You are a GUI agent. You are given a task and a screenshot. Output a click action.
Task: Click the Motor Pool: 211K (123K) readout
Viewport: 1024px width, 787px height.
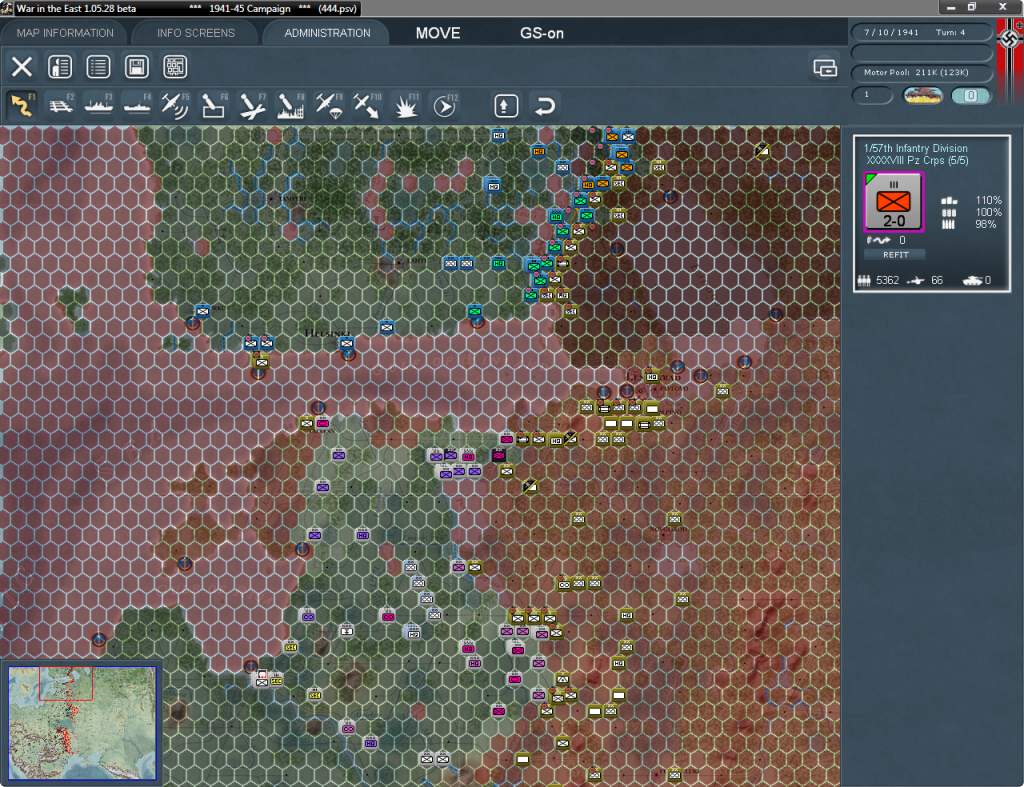pos(921,72)
